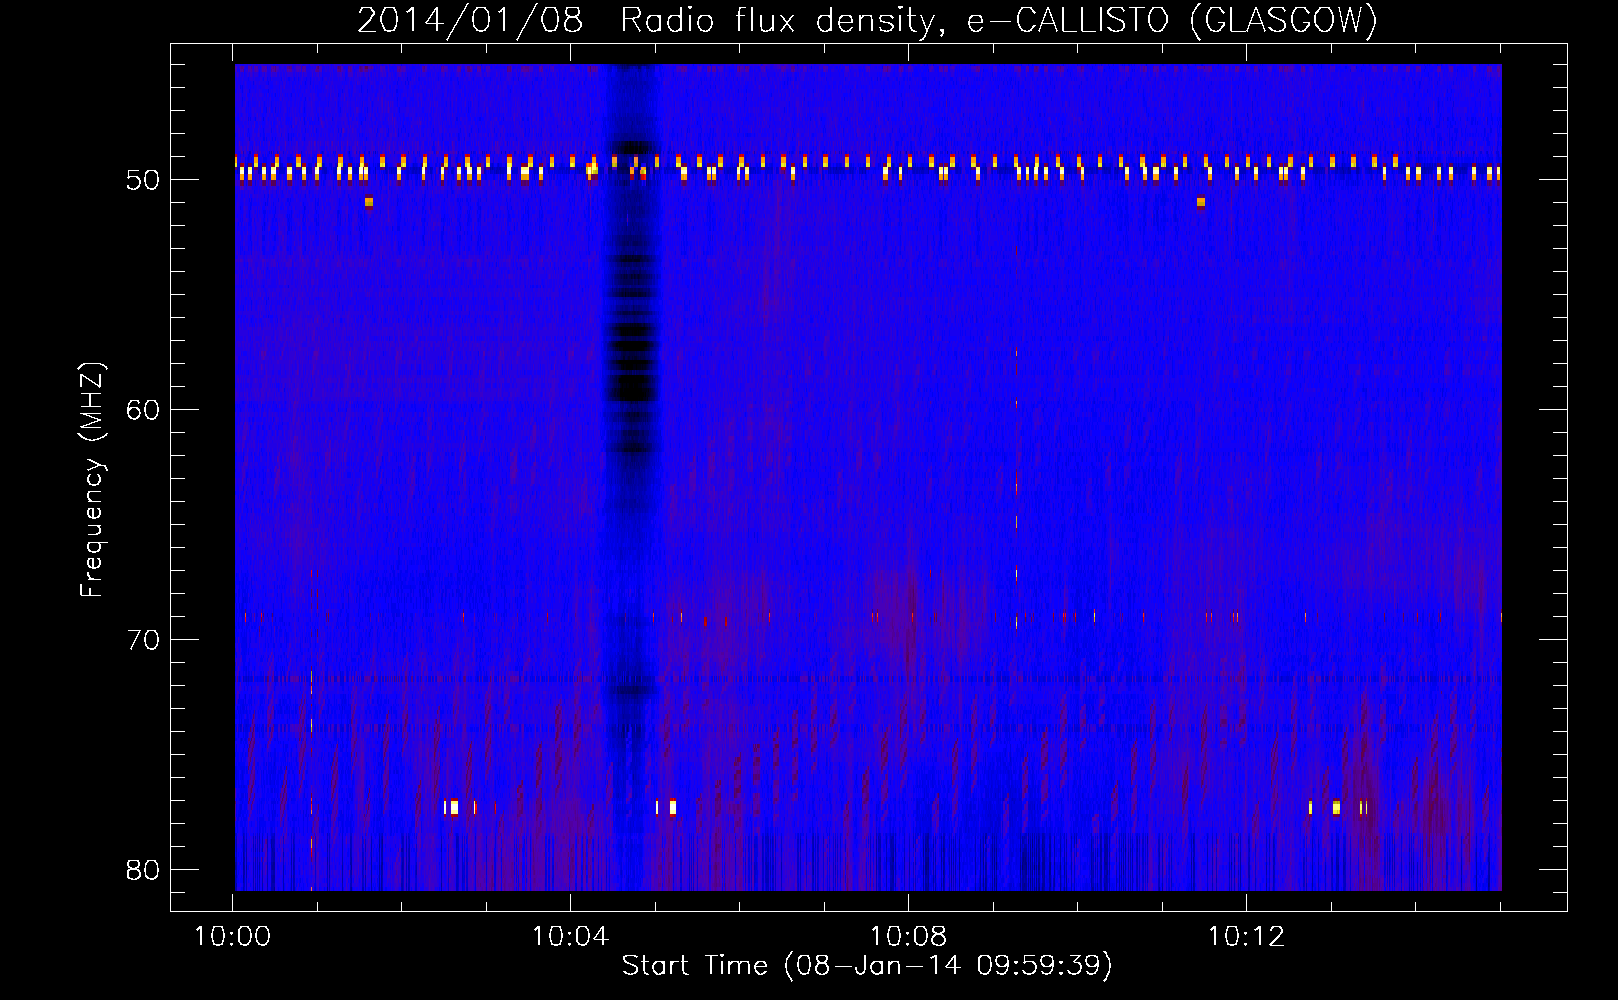Click the 80 frequency tick label

coord(143,870)
